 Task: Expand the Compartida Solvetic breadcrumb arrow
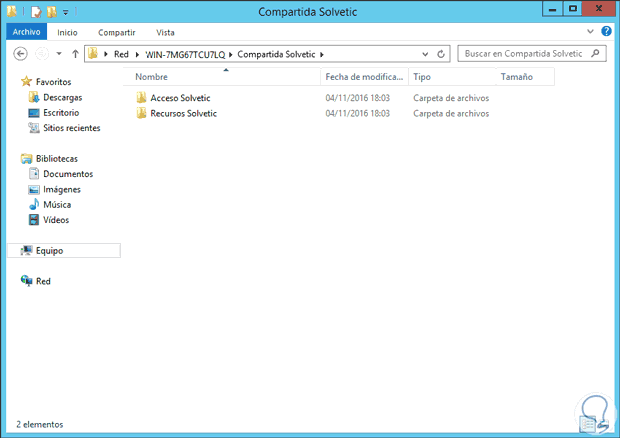[x=321, y=53]
